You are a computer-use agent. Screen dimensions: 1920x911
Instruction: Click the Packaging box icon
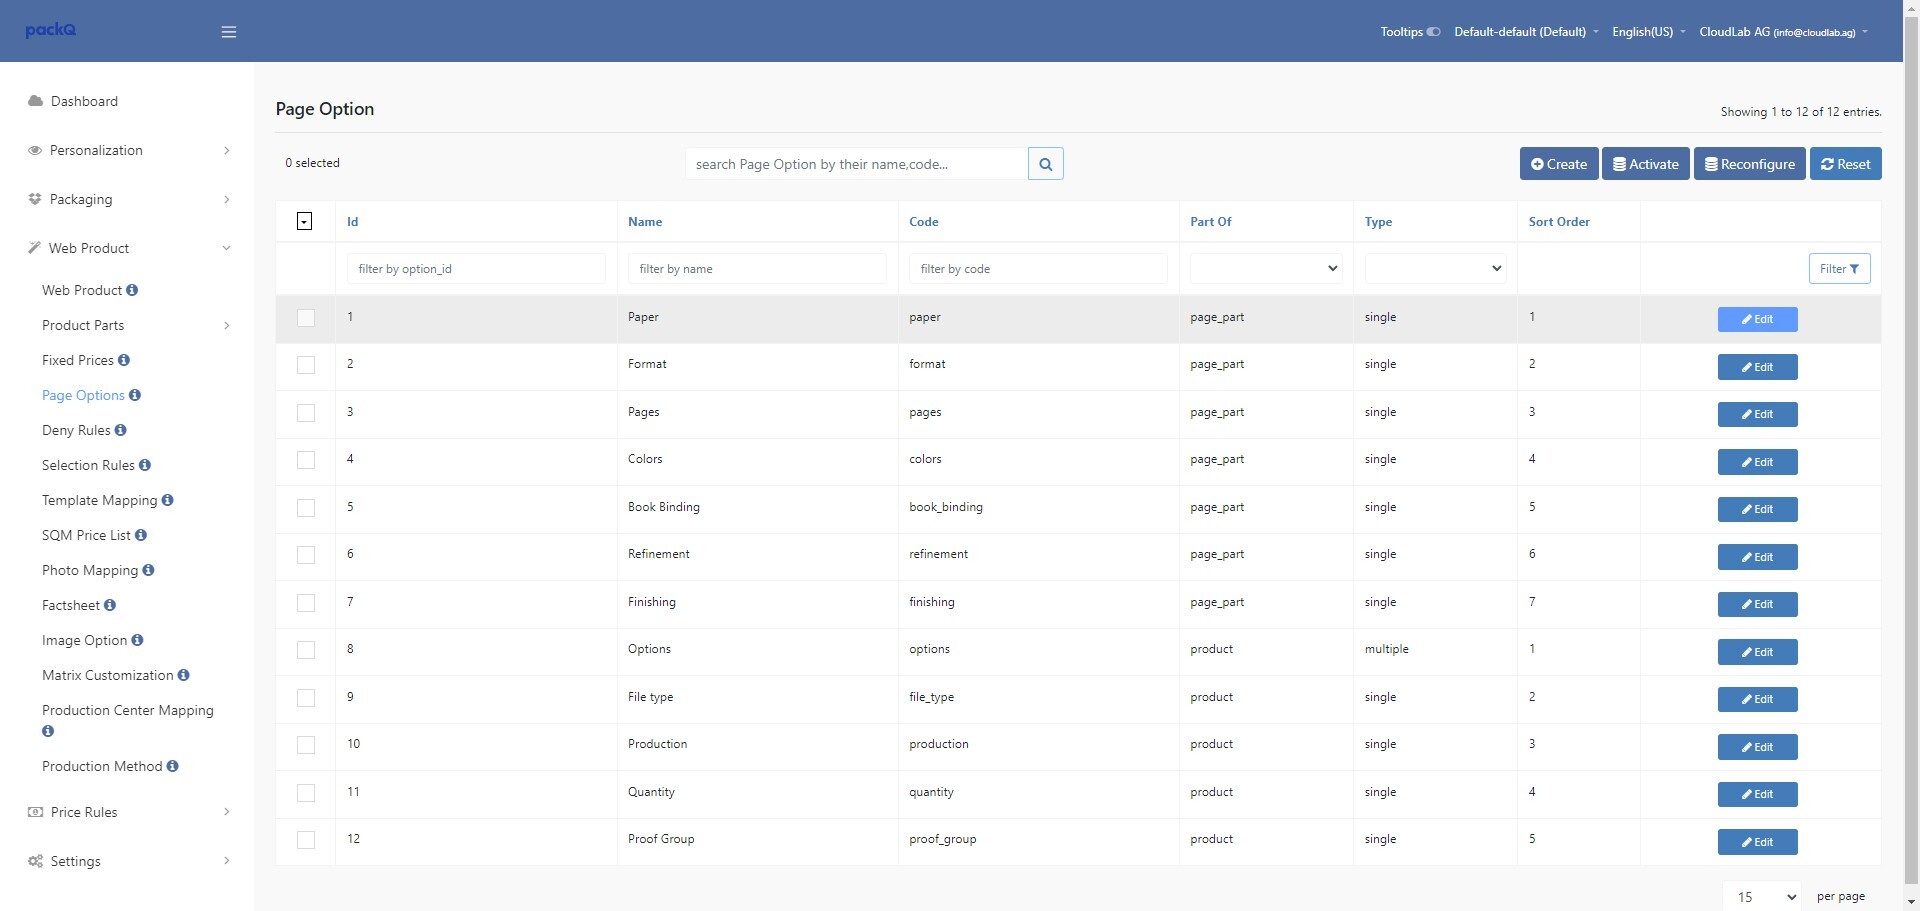[x=35, y=199]
